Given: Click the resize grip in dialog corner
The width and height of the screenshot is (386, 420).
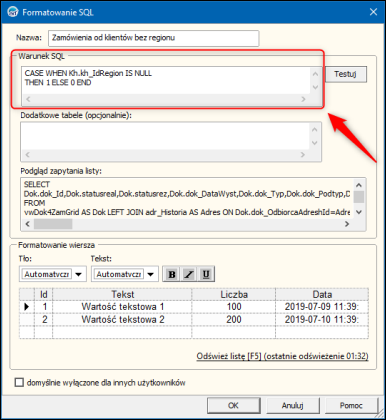Looking at the screenshot, I should [380, 413].
